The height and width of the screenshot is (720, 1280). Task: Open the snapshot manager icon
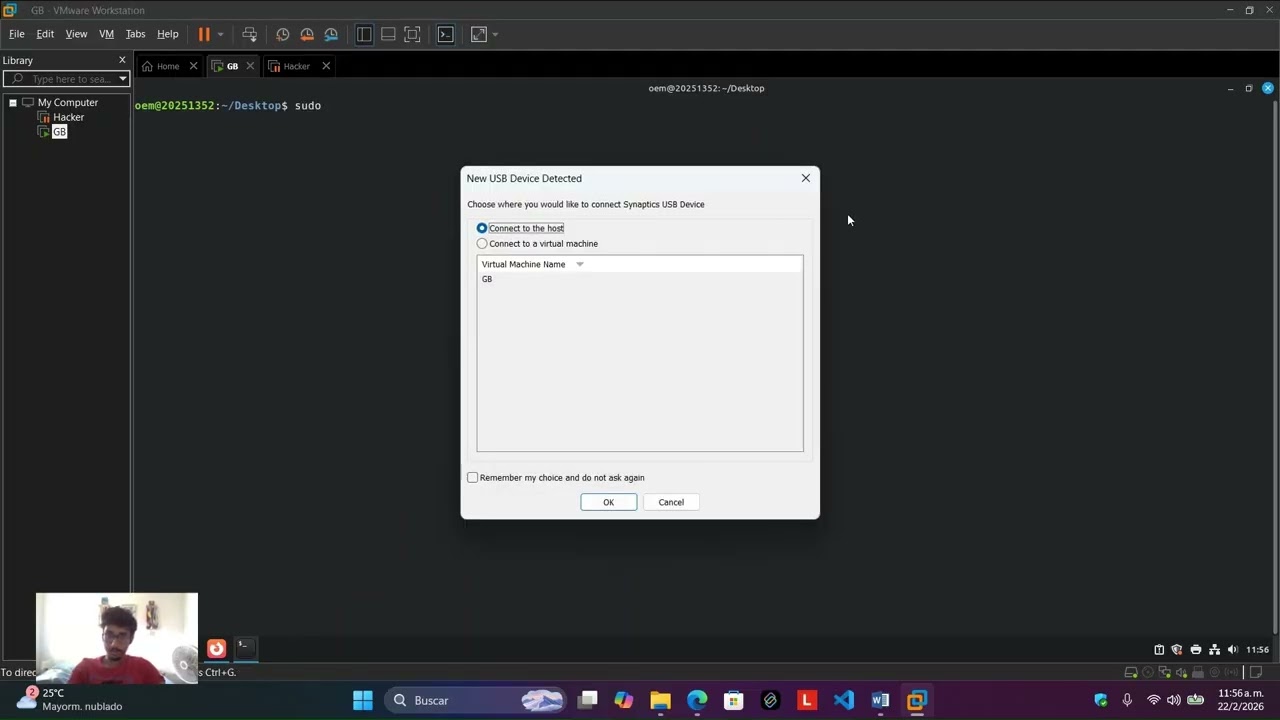pyautogui.click(x=331, y=34)
